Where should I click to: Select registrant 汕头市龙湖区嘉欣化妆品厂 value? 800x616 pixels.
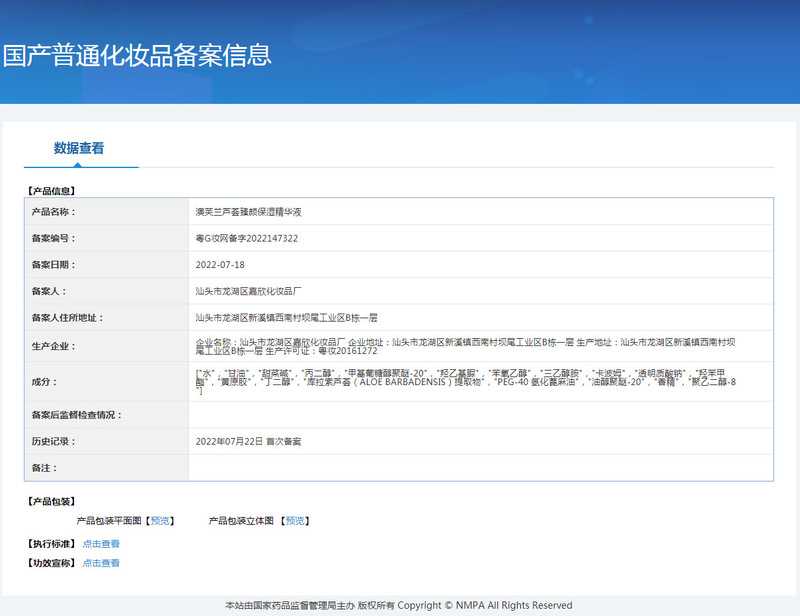coord(248,291)
